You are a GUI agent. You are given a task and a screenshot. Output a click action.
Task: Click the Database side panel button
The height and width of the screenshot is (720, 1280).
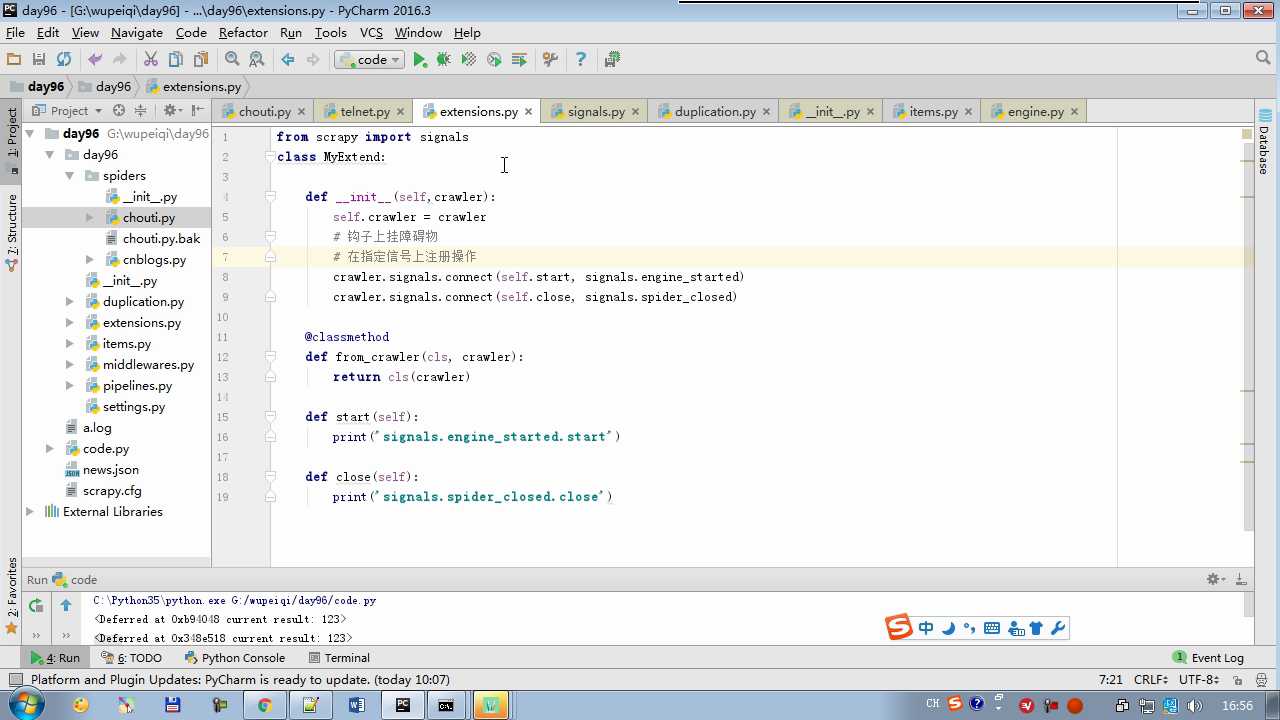click(x=1264, y=142)
